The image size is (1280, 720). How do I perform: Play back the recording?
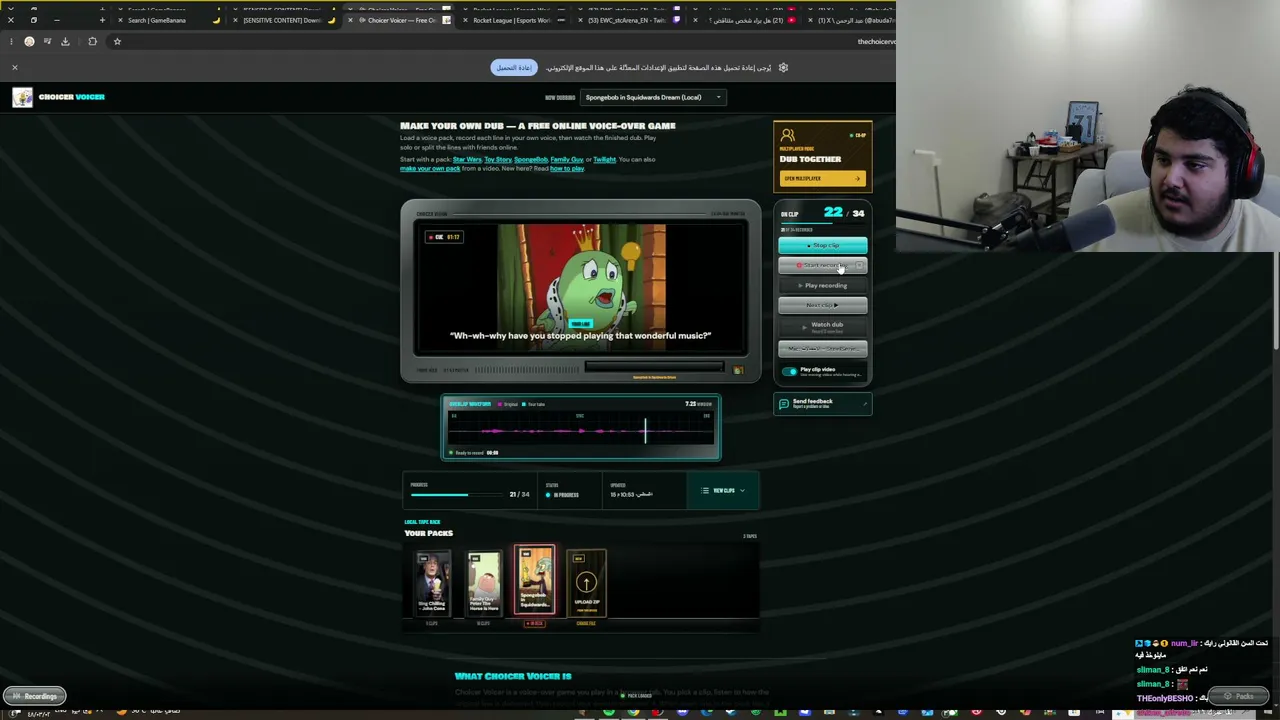(823, 285)
